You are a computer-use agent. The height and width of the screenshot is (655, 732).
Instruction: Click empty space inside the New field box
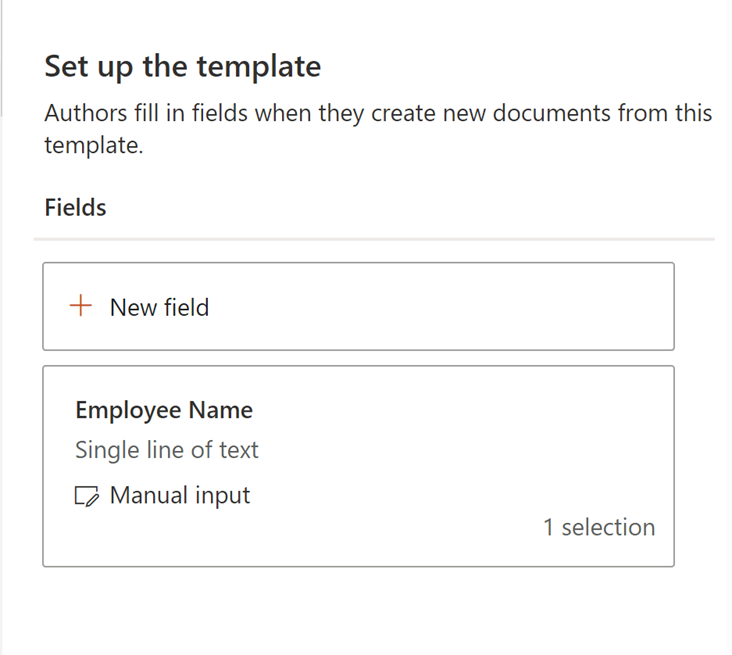tap(450, 306)
